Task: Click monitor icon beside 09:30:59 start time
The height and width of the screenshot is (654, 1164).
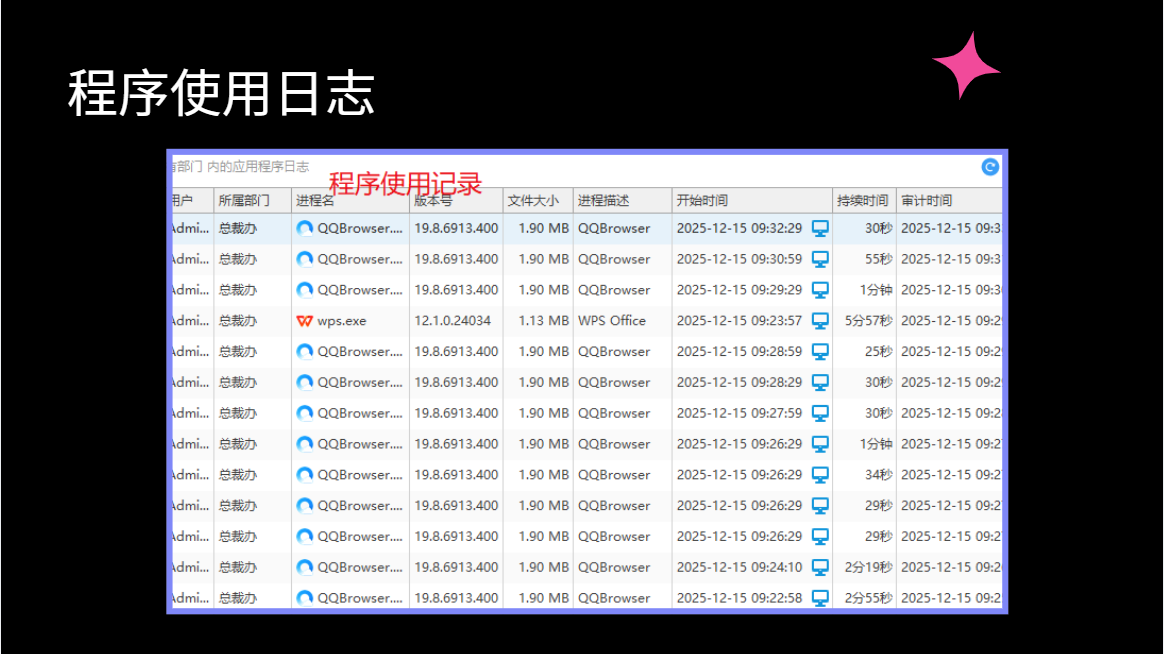Action: tap(820, 259)
